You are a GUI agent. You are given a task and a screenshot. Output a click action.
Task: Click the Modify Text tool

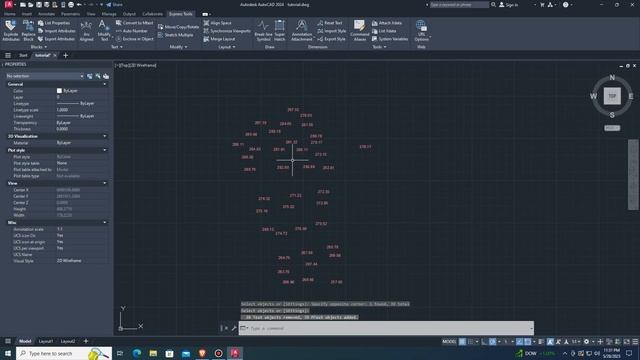click(x=104, y=30)
